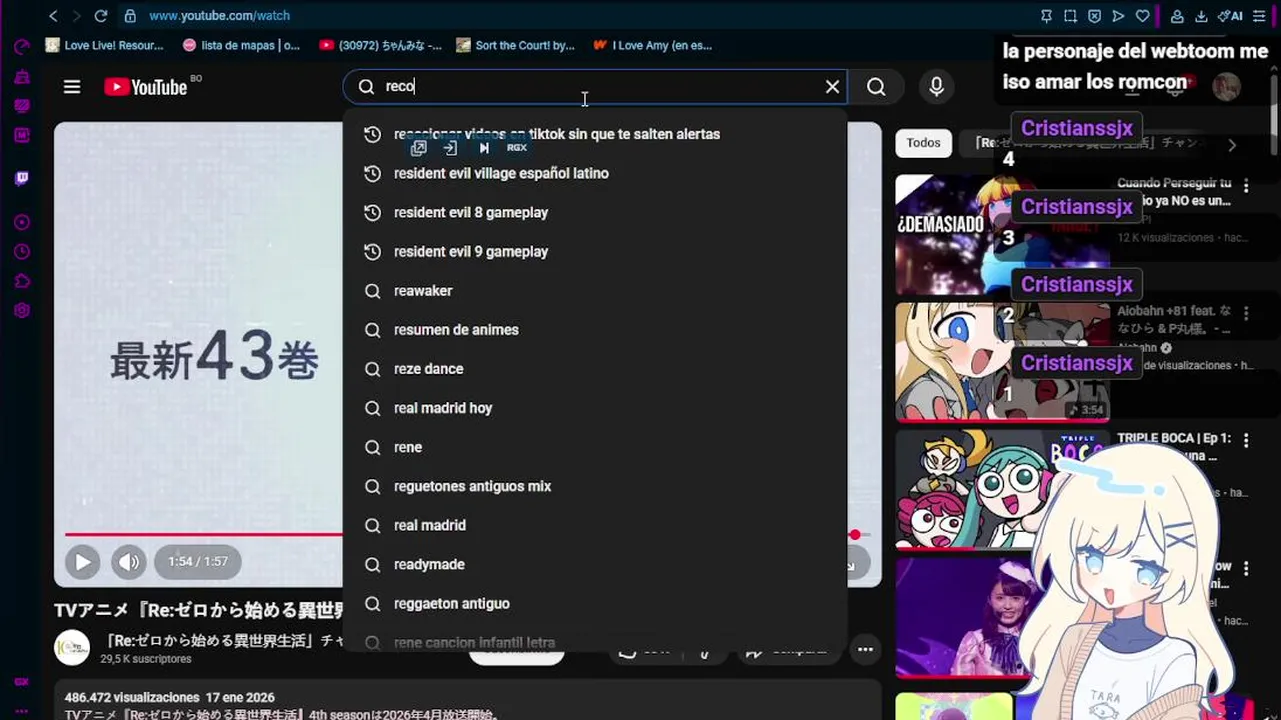Choose 'reguetones antiguos mix' suggestion
This screenshot has width=1281, height=720.
595,486
